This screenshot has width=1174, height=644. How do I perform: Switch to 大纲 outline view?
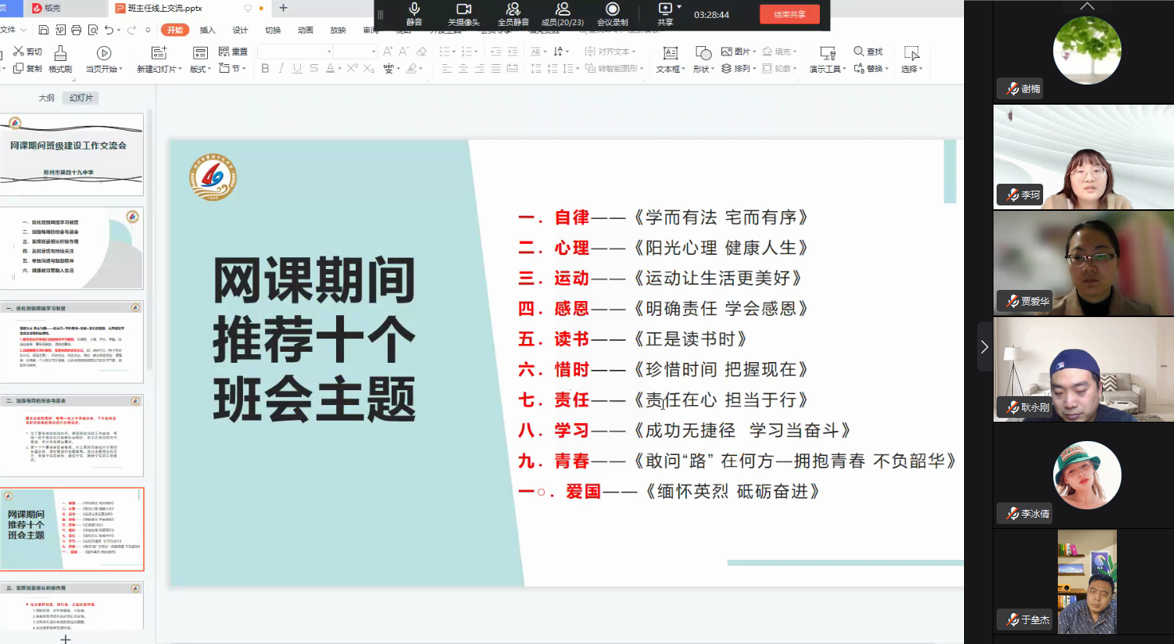tap(46, 98)
